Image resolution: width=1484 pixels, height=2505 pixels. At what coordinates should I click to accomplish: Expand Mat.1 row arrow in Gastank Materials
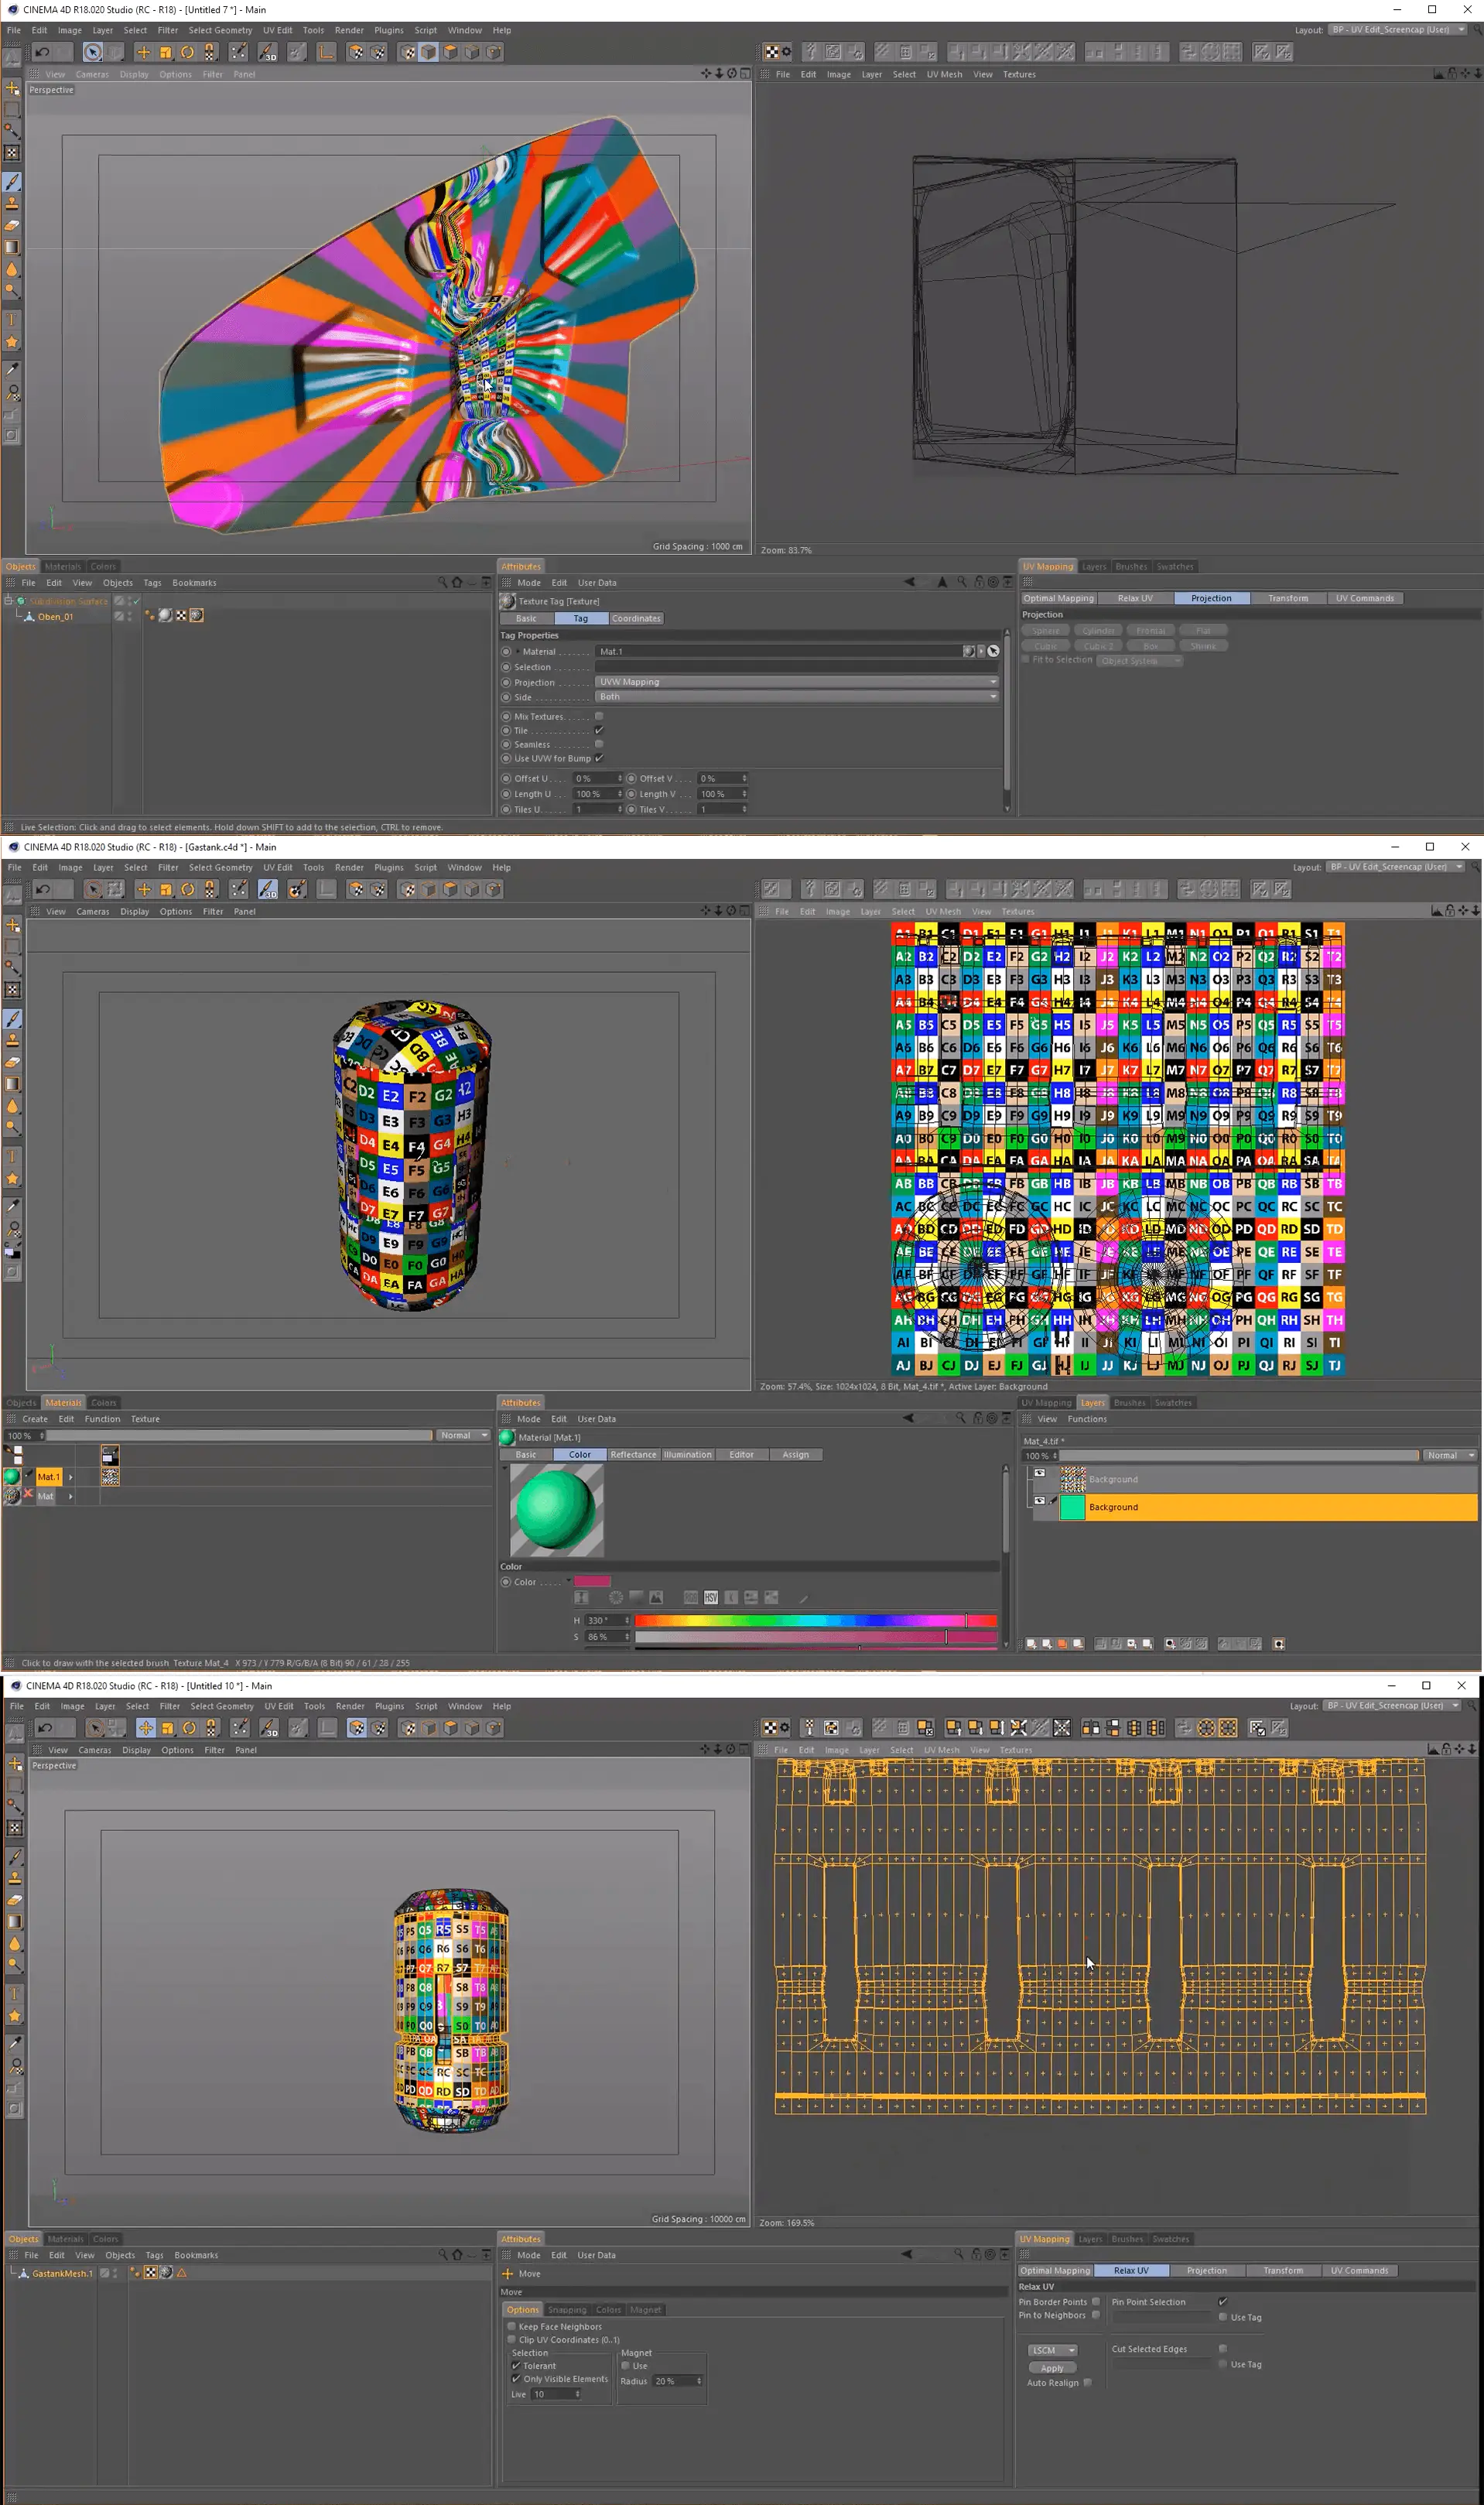coord(70,1477)
